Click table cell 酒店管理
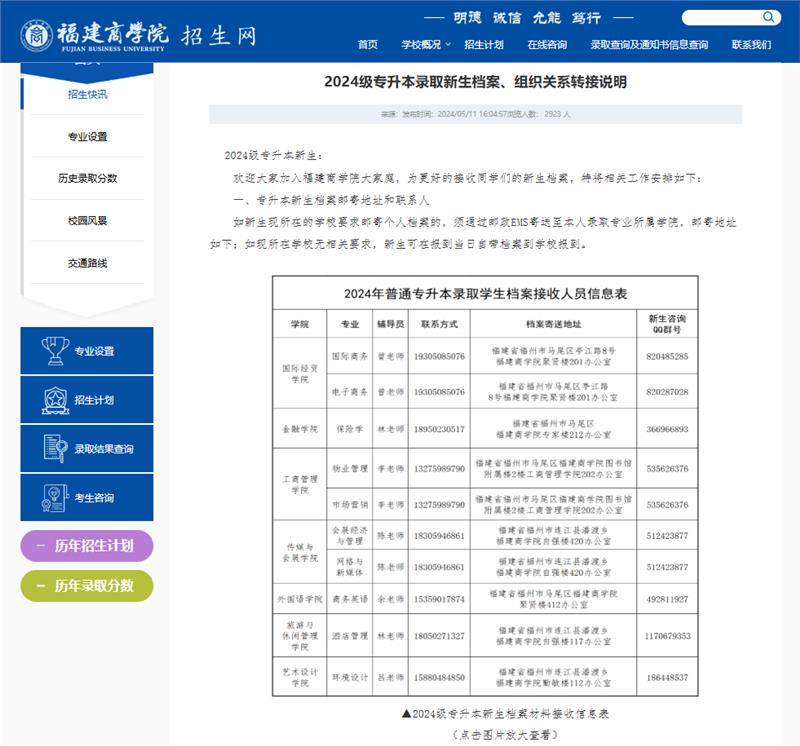Viewport: 800px width, 746px height. point(349,636)
